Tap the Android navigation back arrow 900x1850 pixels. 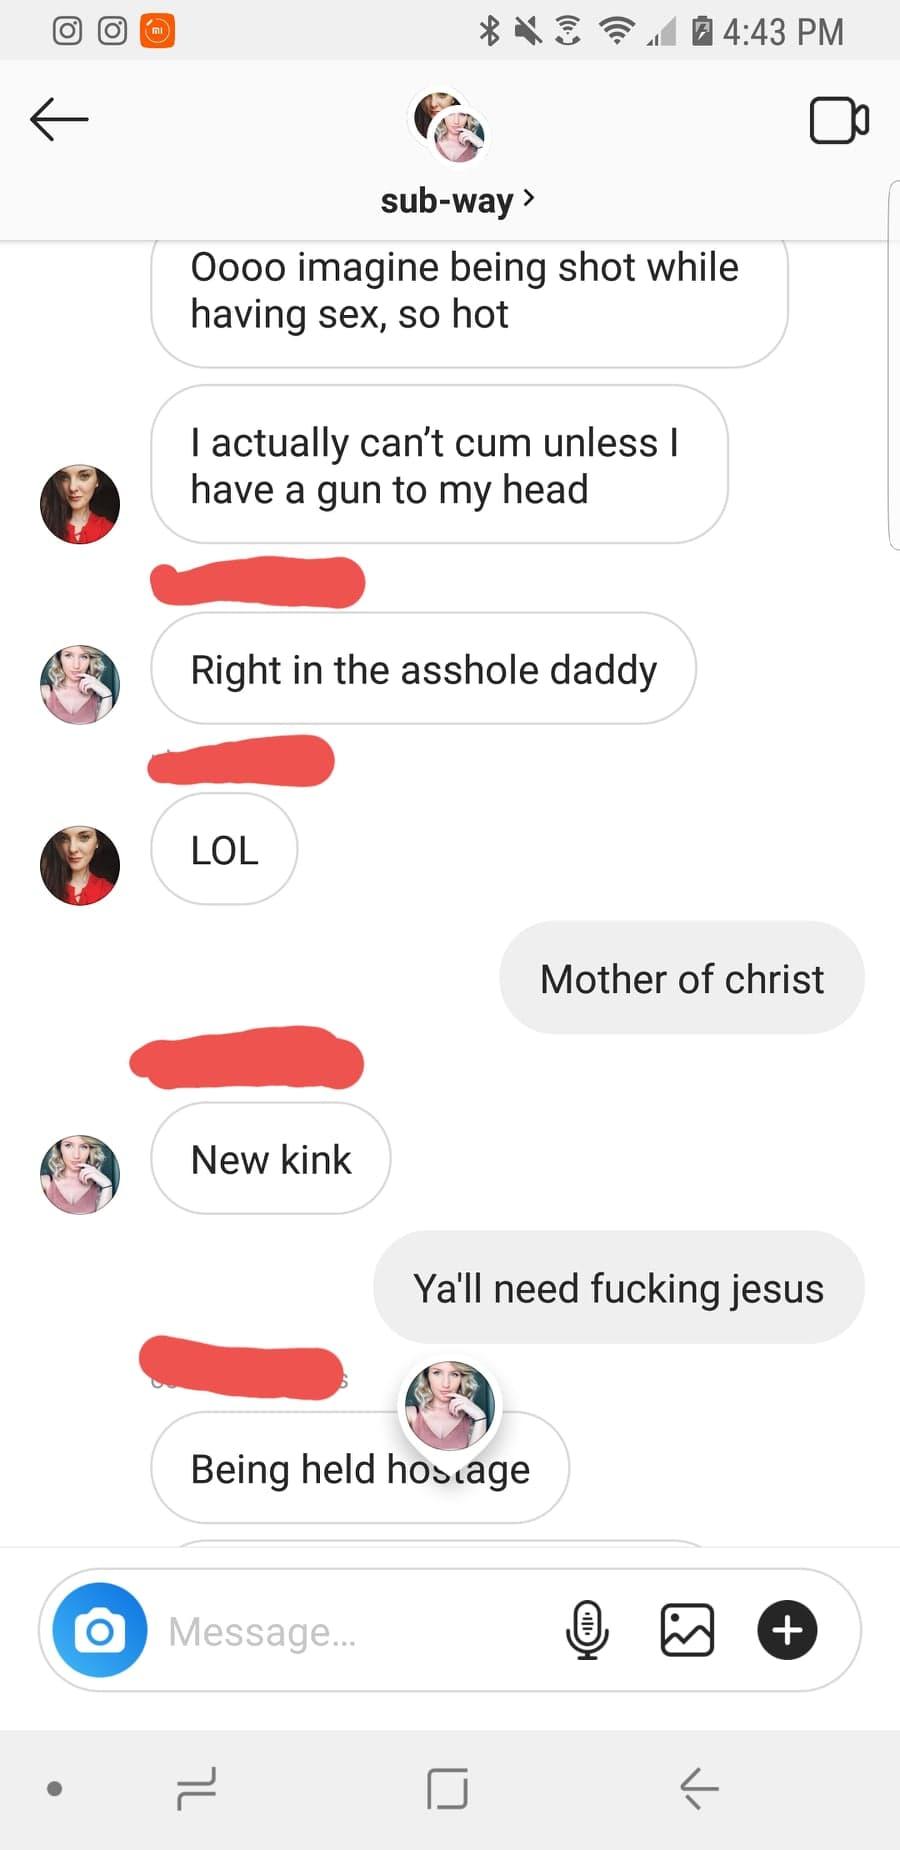(x=699, y=1789)
